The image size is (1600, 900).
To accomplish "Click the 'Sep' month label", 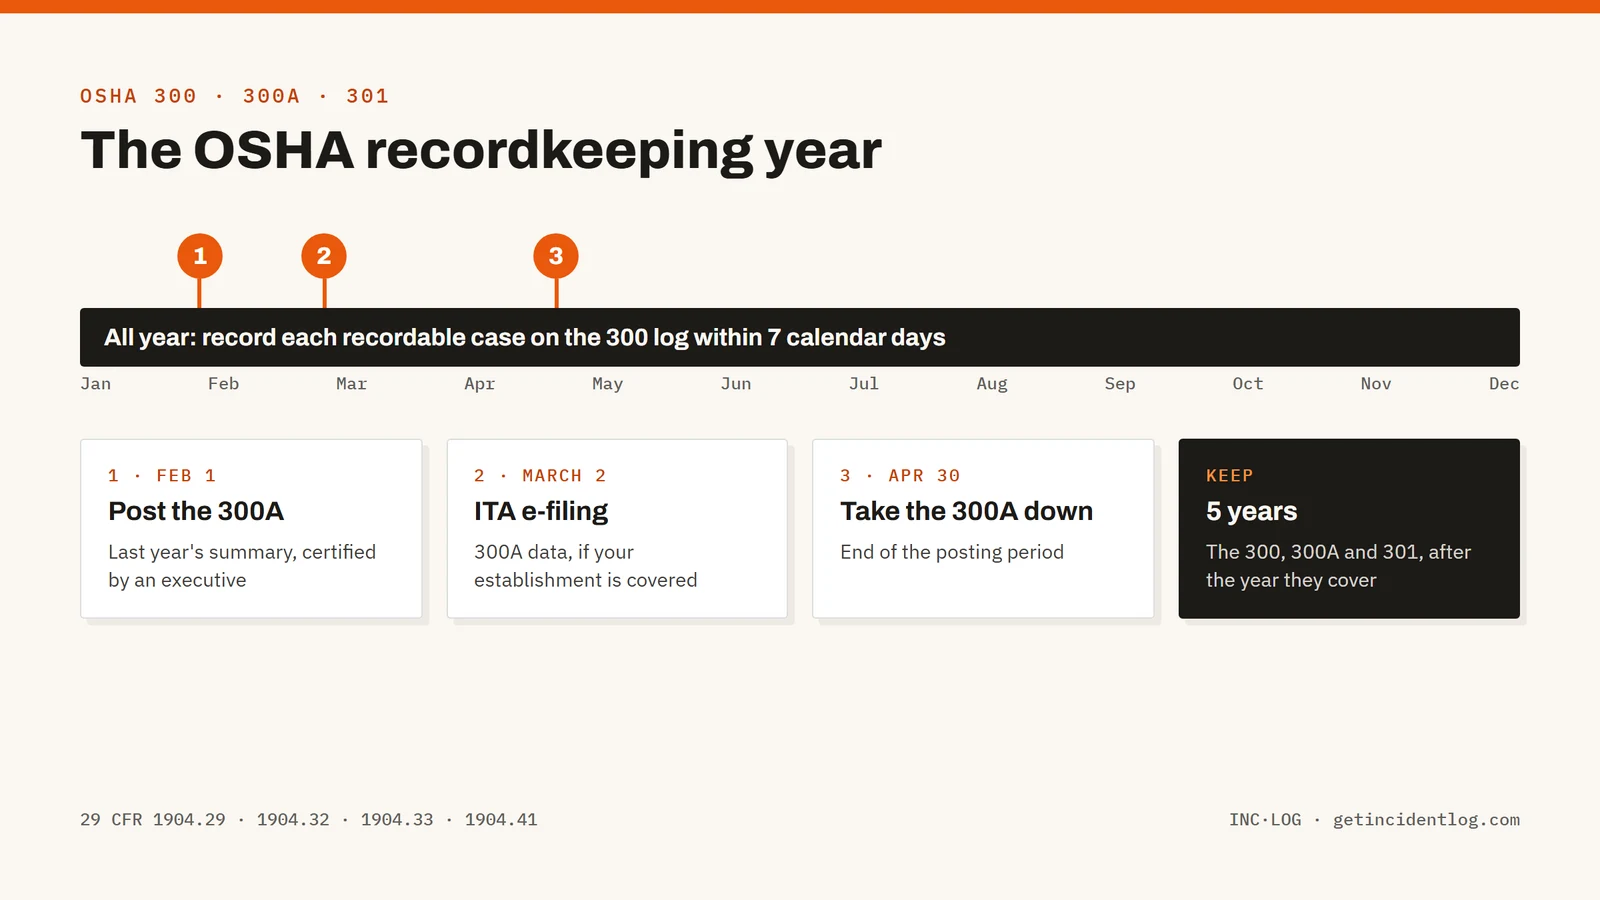I will click(1120, 385).
